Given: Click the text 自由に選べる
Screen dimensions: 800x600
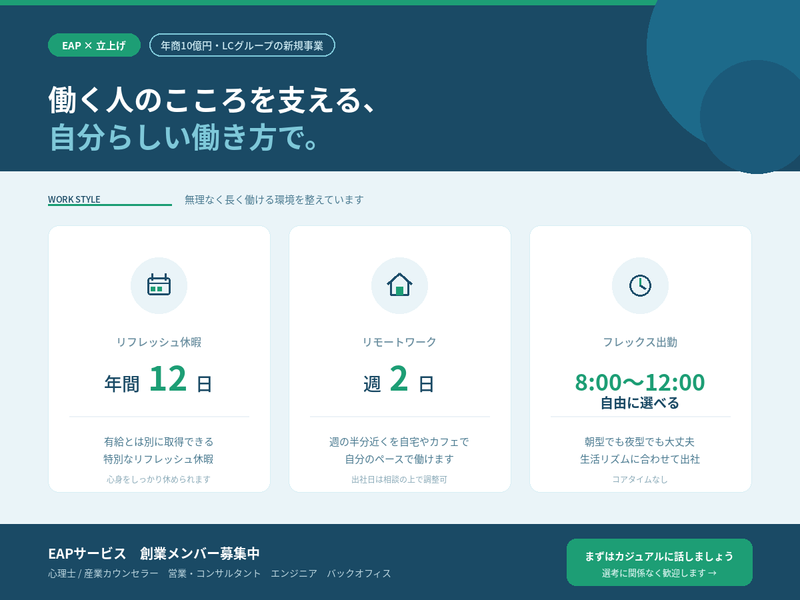Looking at the screenshot, I should coord(640,403).
